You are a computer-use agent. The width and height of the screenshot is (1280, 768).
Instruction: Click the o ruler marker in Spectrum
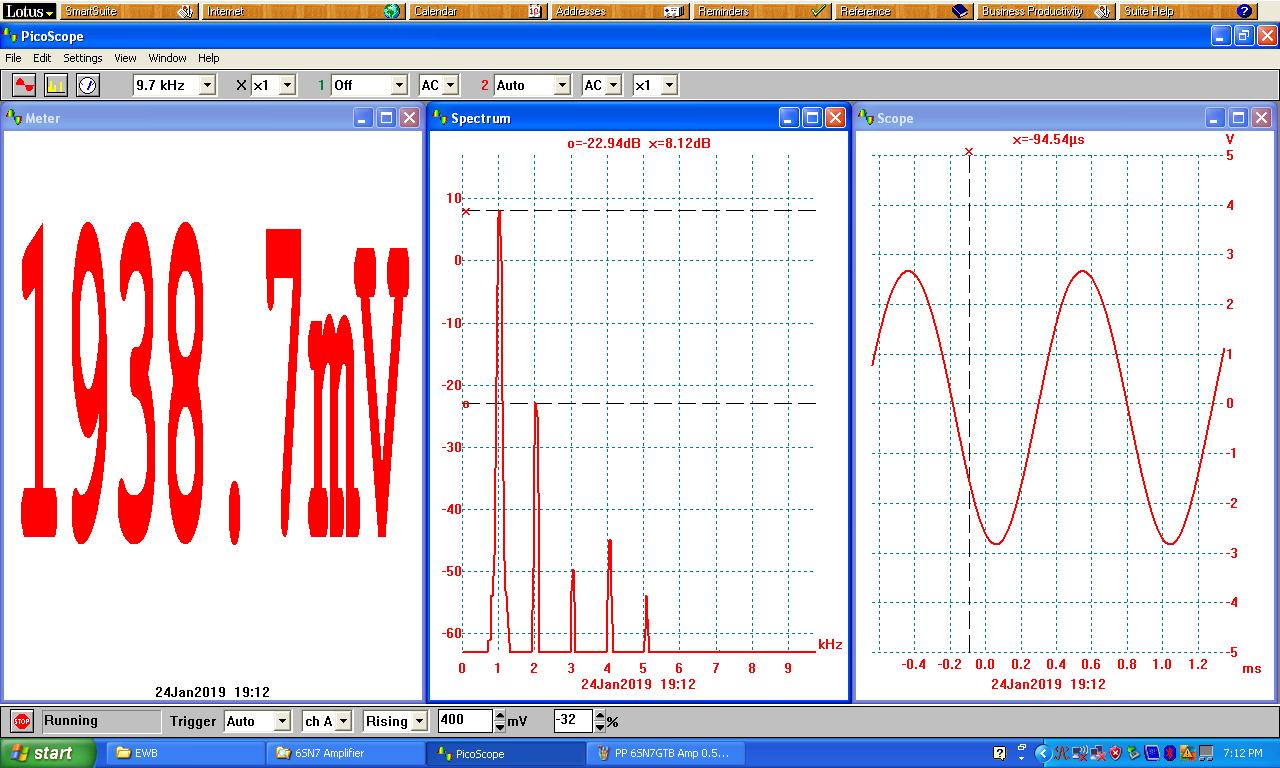(x=465, y=404)
